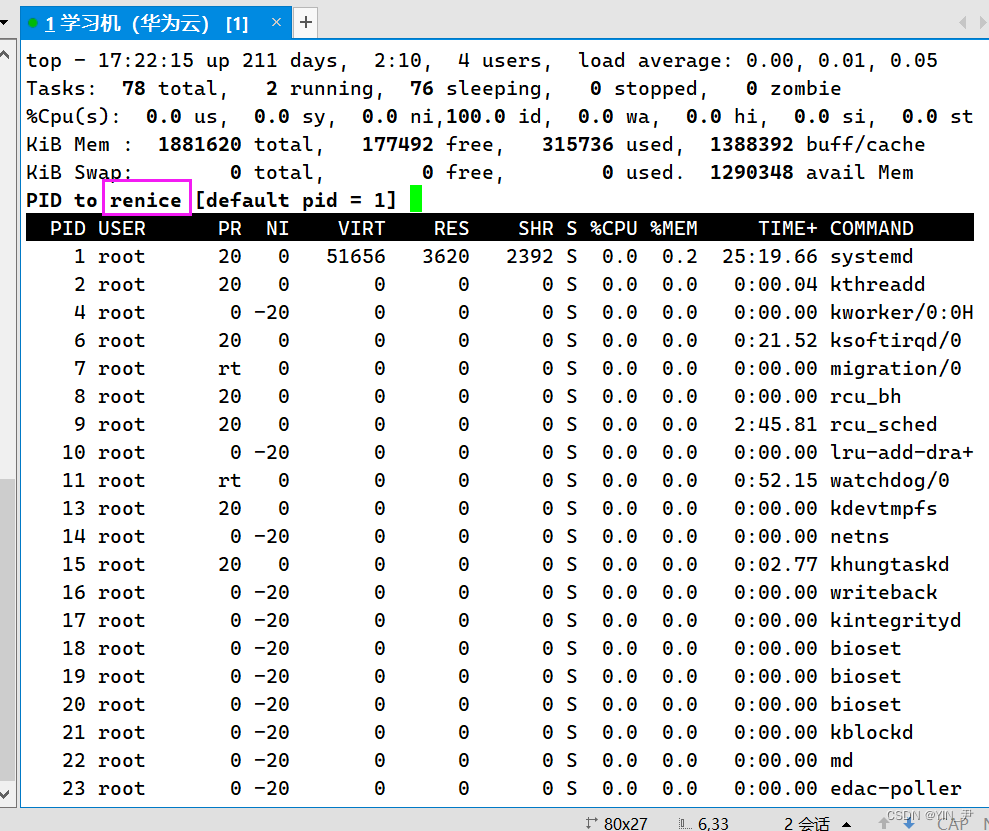Click the 51656 VIRT value
Viewport: 989px width, 831px height.
point(356,257)
